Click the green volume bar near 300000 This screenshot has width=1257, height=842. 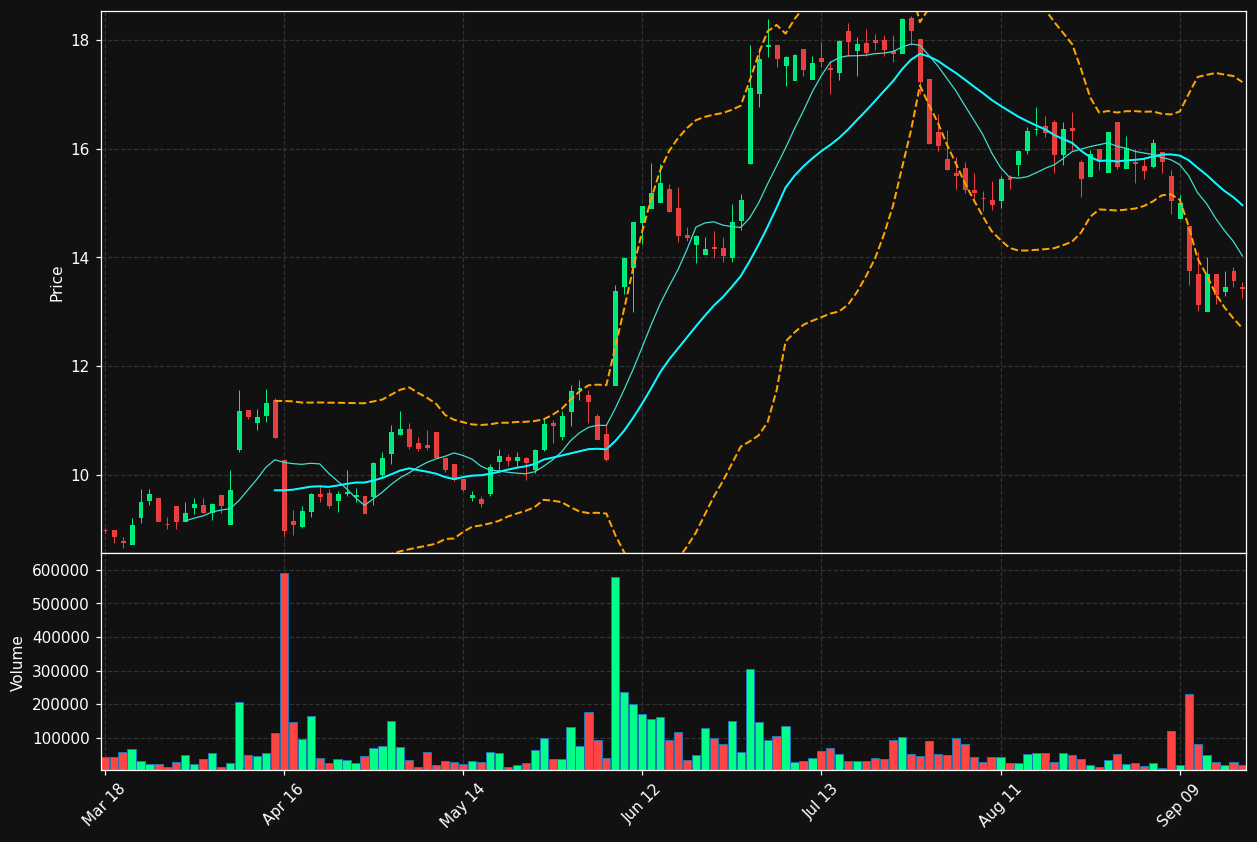(x=750, y=720)
